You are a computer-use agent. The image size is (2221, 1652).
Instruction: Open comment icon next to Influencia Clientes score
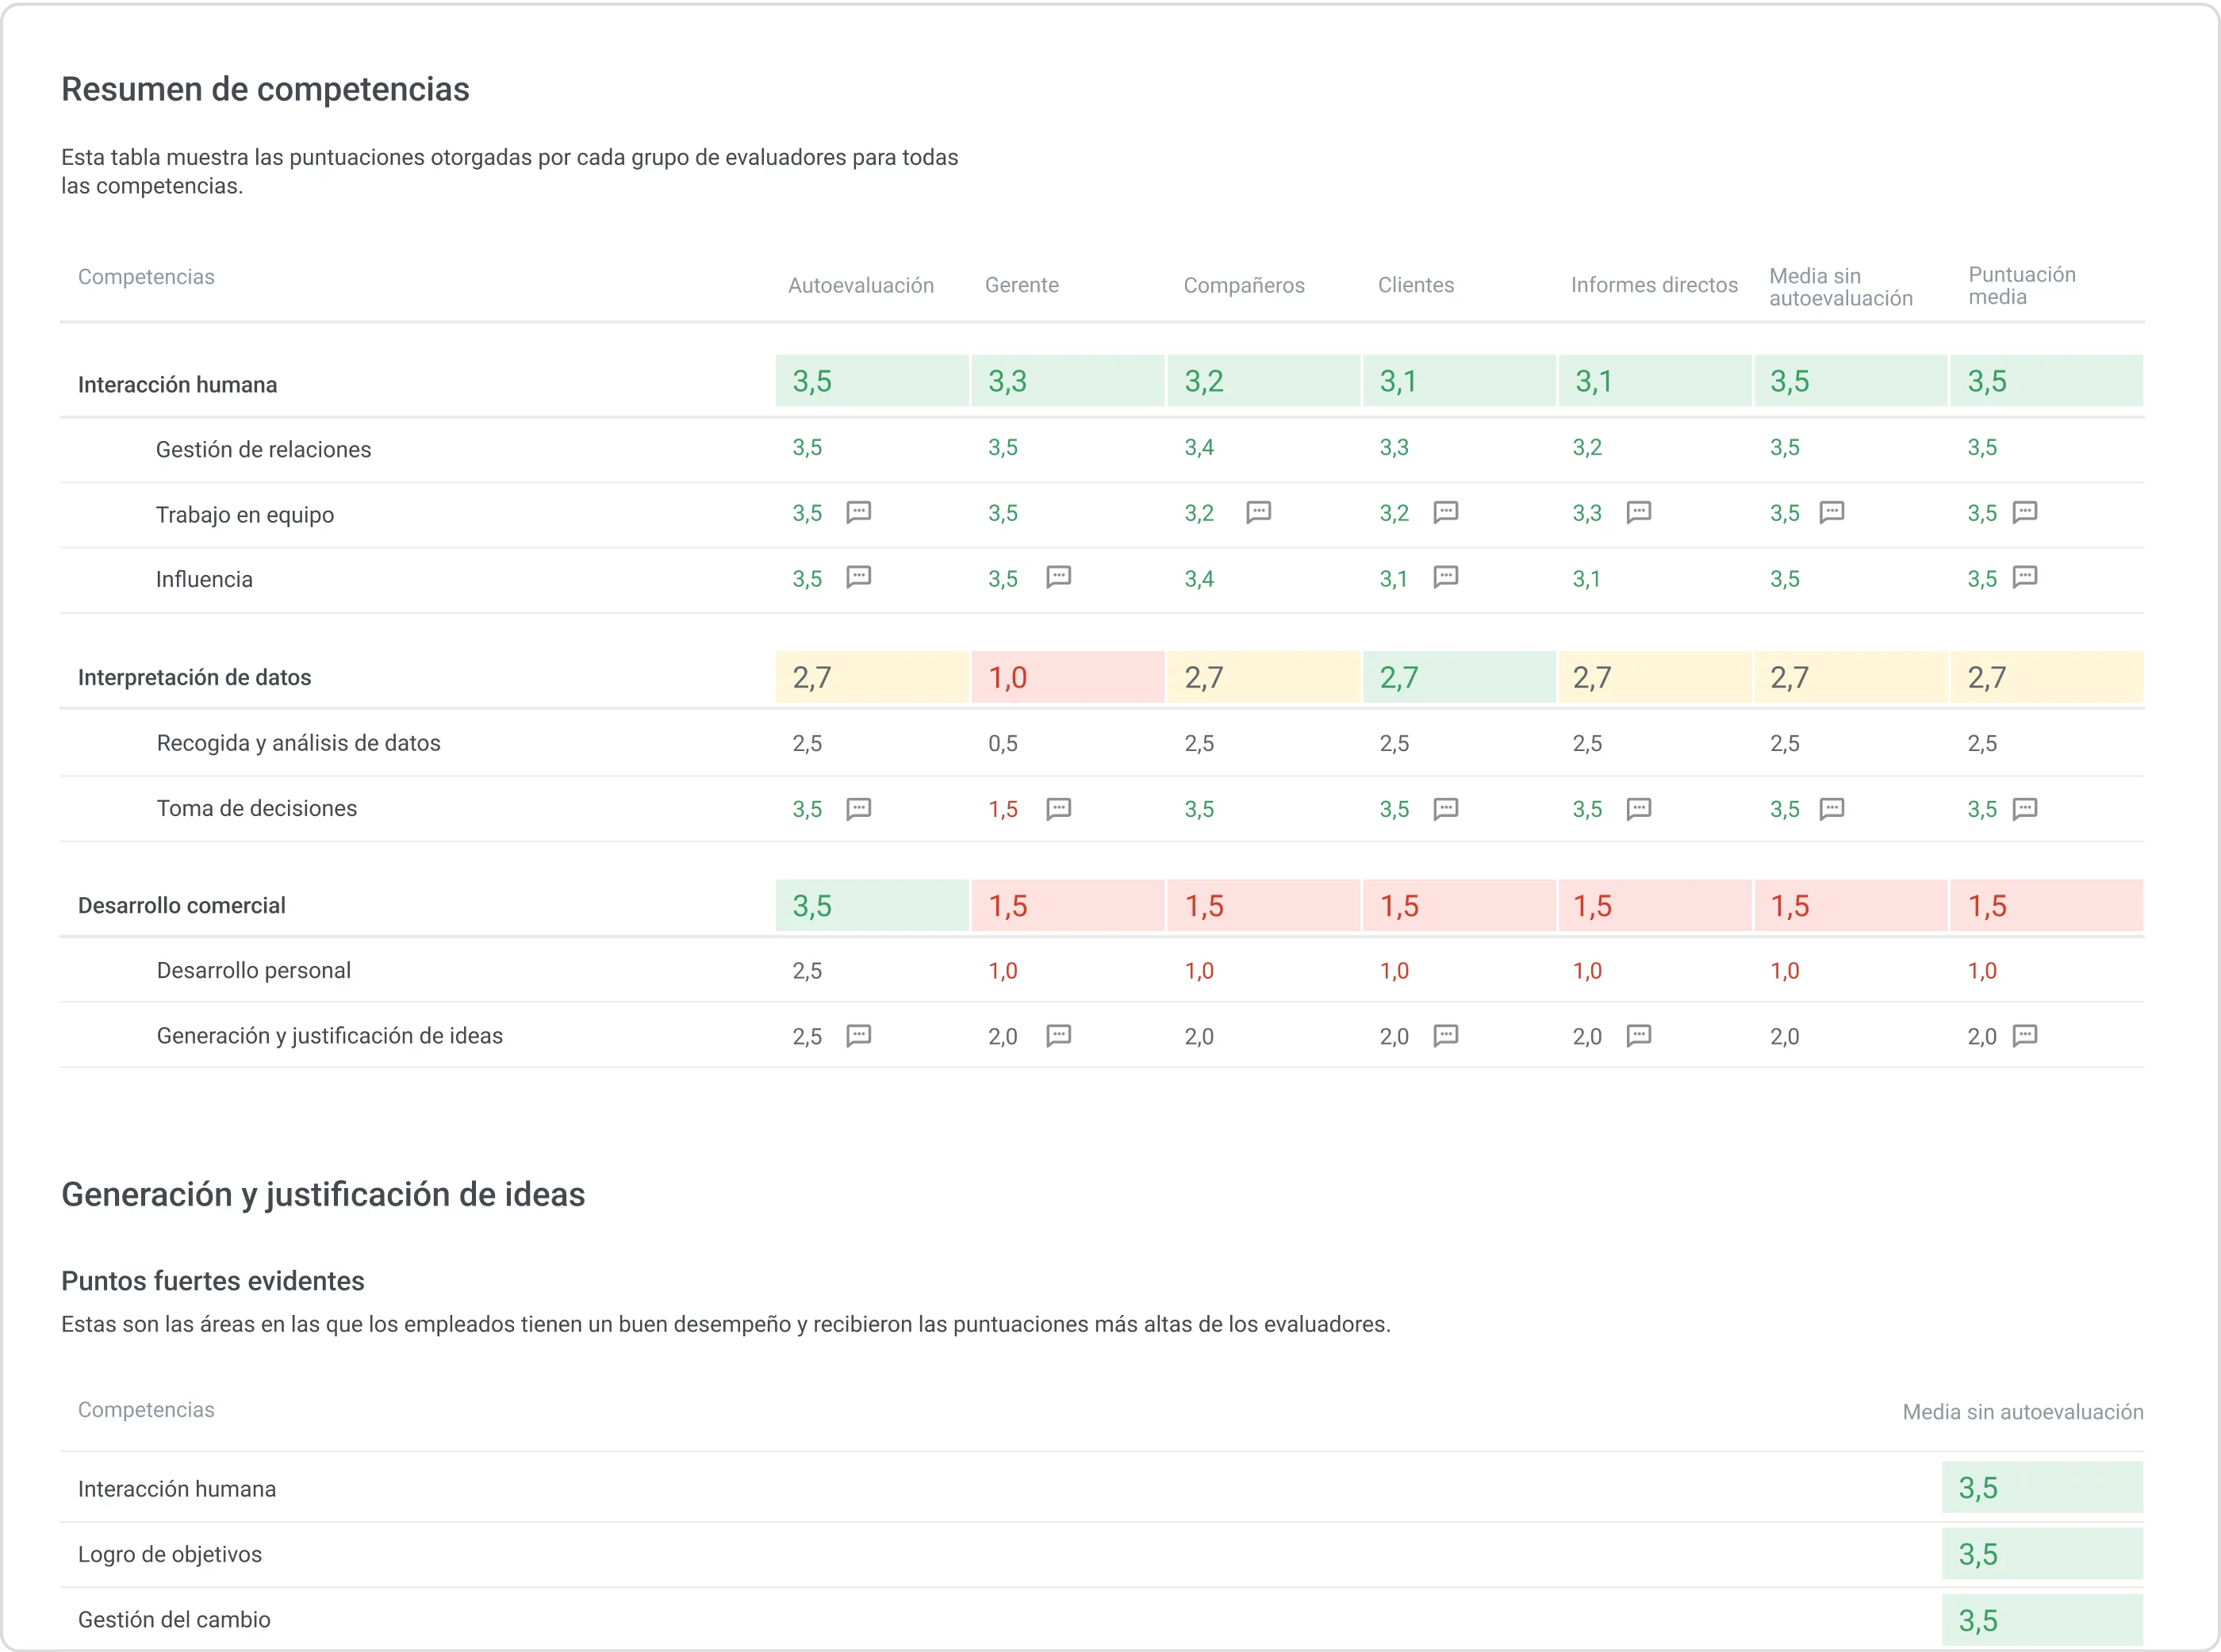coord(1446,578)
